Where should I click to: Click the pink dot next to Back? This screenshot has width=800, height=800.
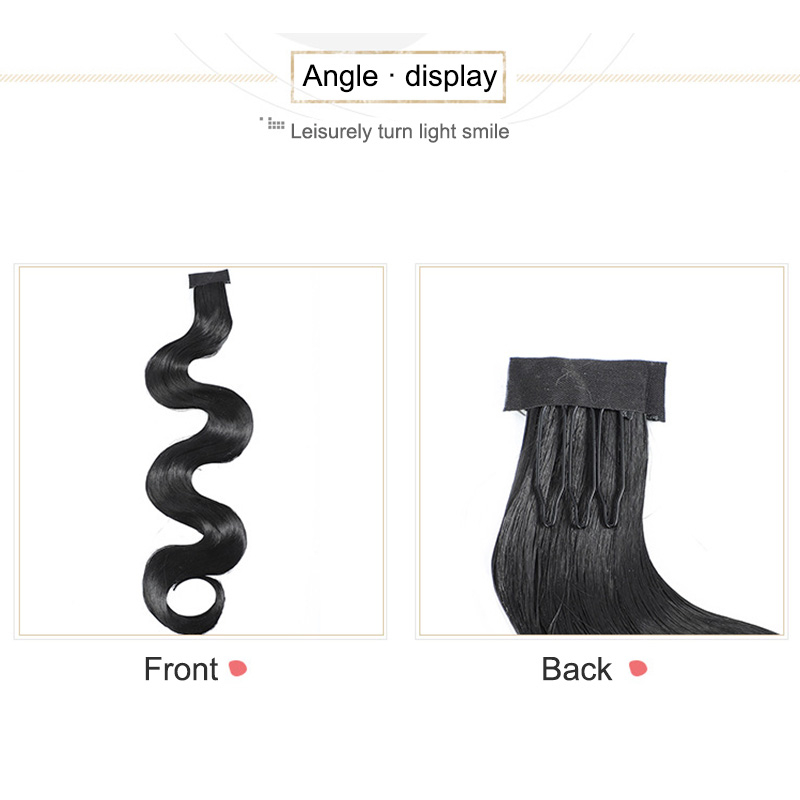pyautogui.click(x=638, y=668)
